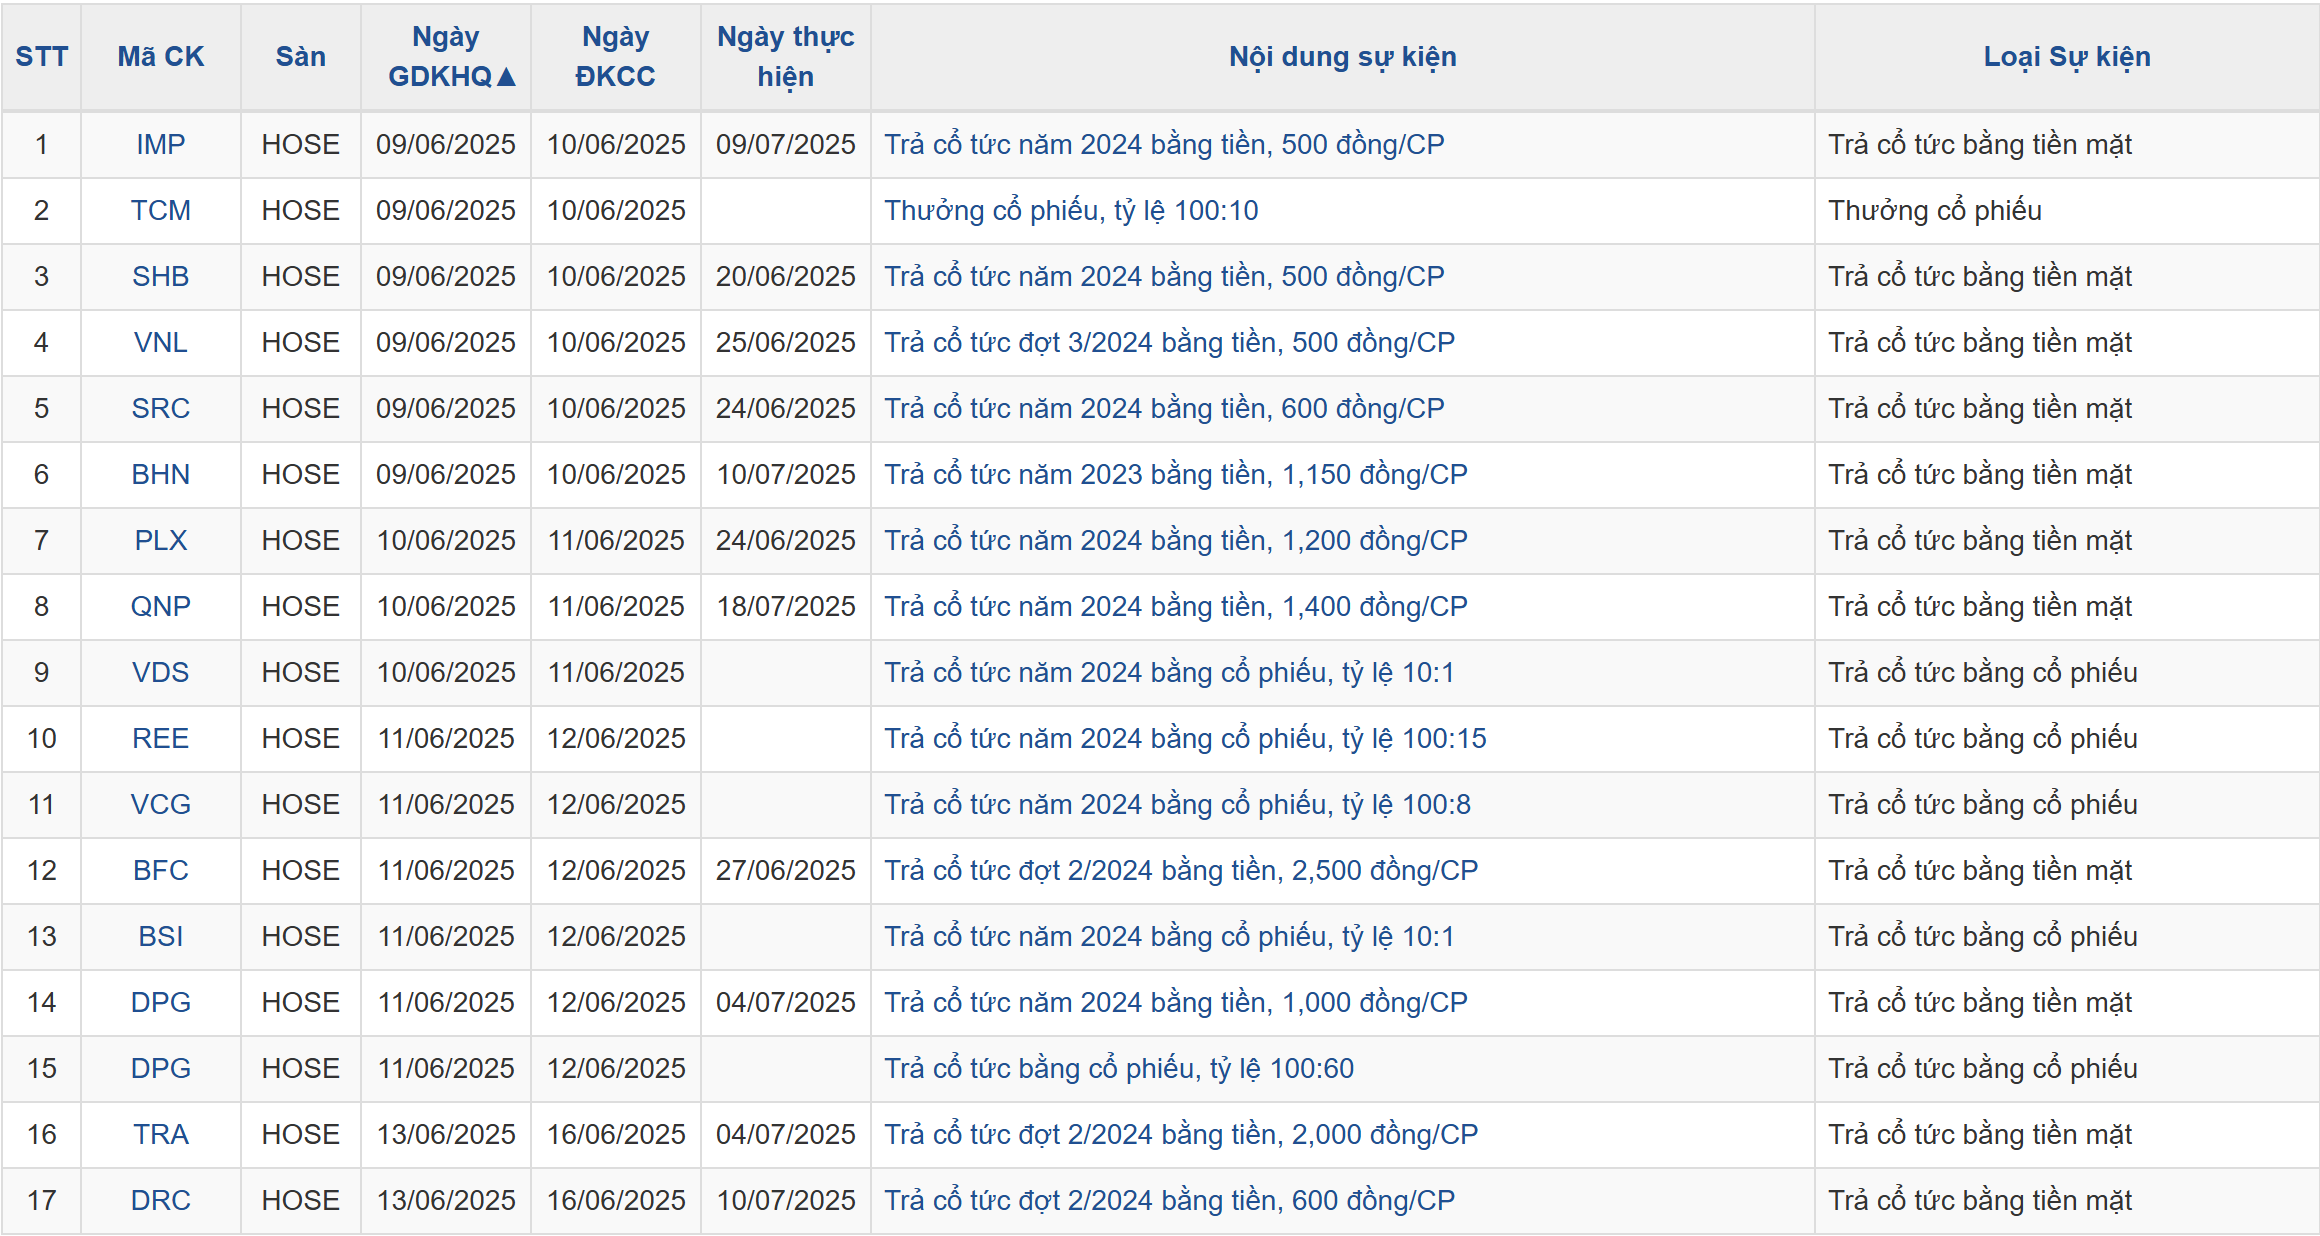Image resolution: width=2320 pixels, height=1236 pixels.
Task: Select date 25/06/2025 in VNL row
Action: point(785,342)
